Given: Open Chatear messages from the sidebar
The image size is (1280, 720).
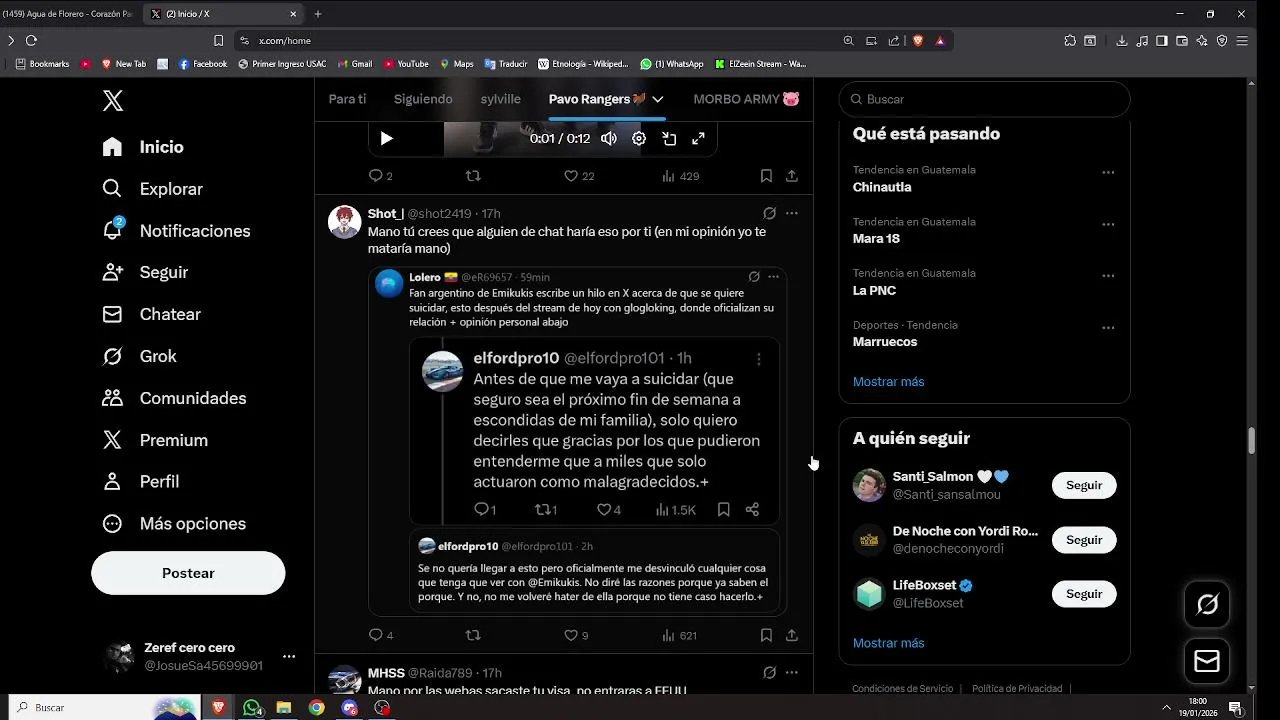Looking at the screenshot, I should click(151, 314).
